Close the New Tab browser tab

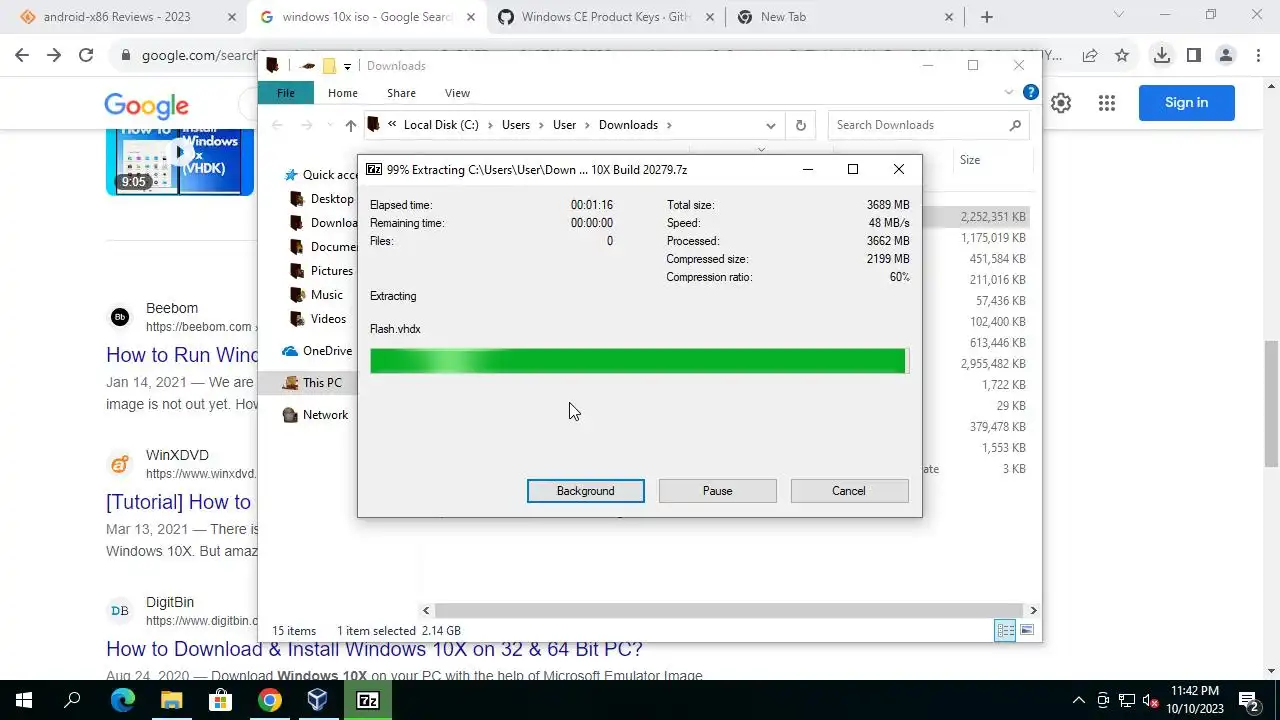pos(949,17)
